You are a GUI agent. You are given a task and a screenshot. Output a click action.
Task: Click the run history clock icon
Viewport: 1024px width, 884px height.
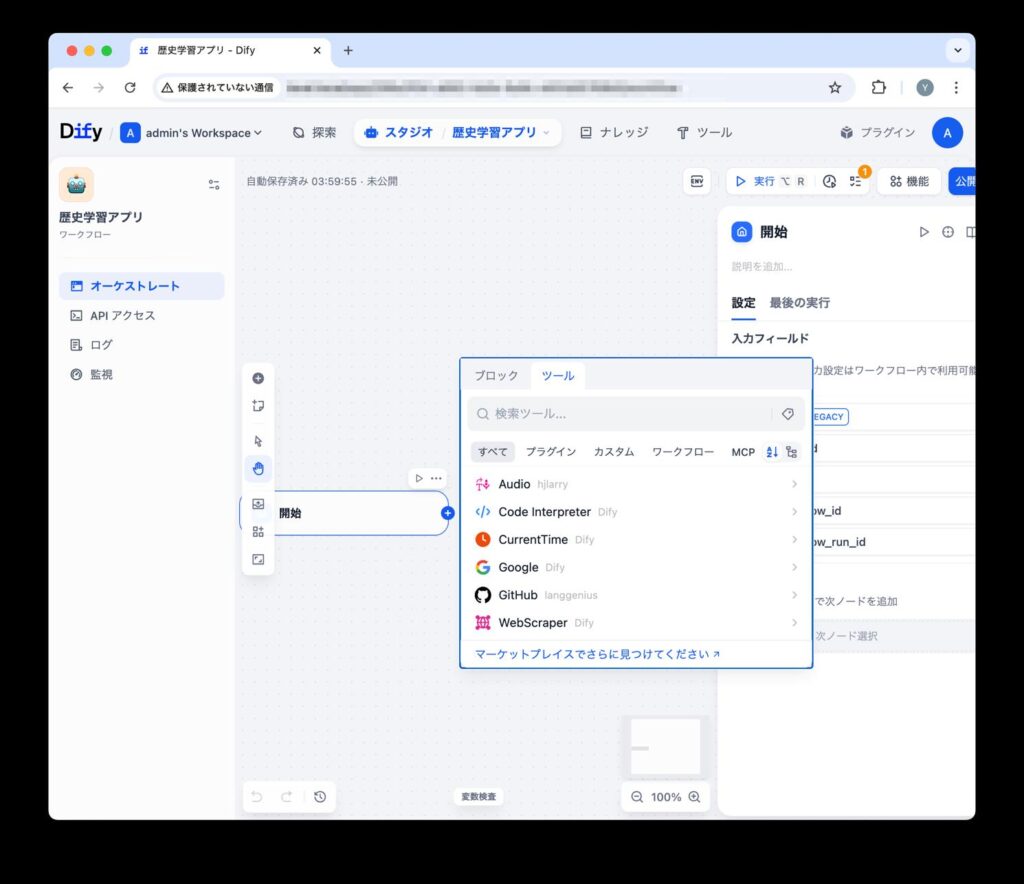[829, 181]
